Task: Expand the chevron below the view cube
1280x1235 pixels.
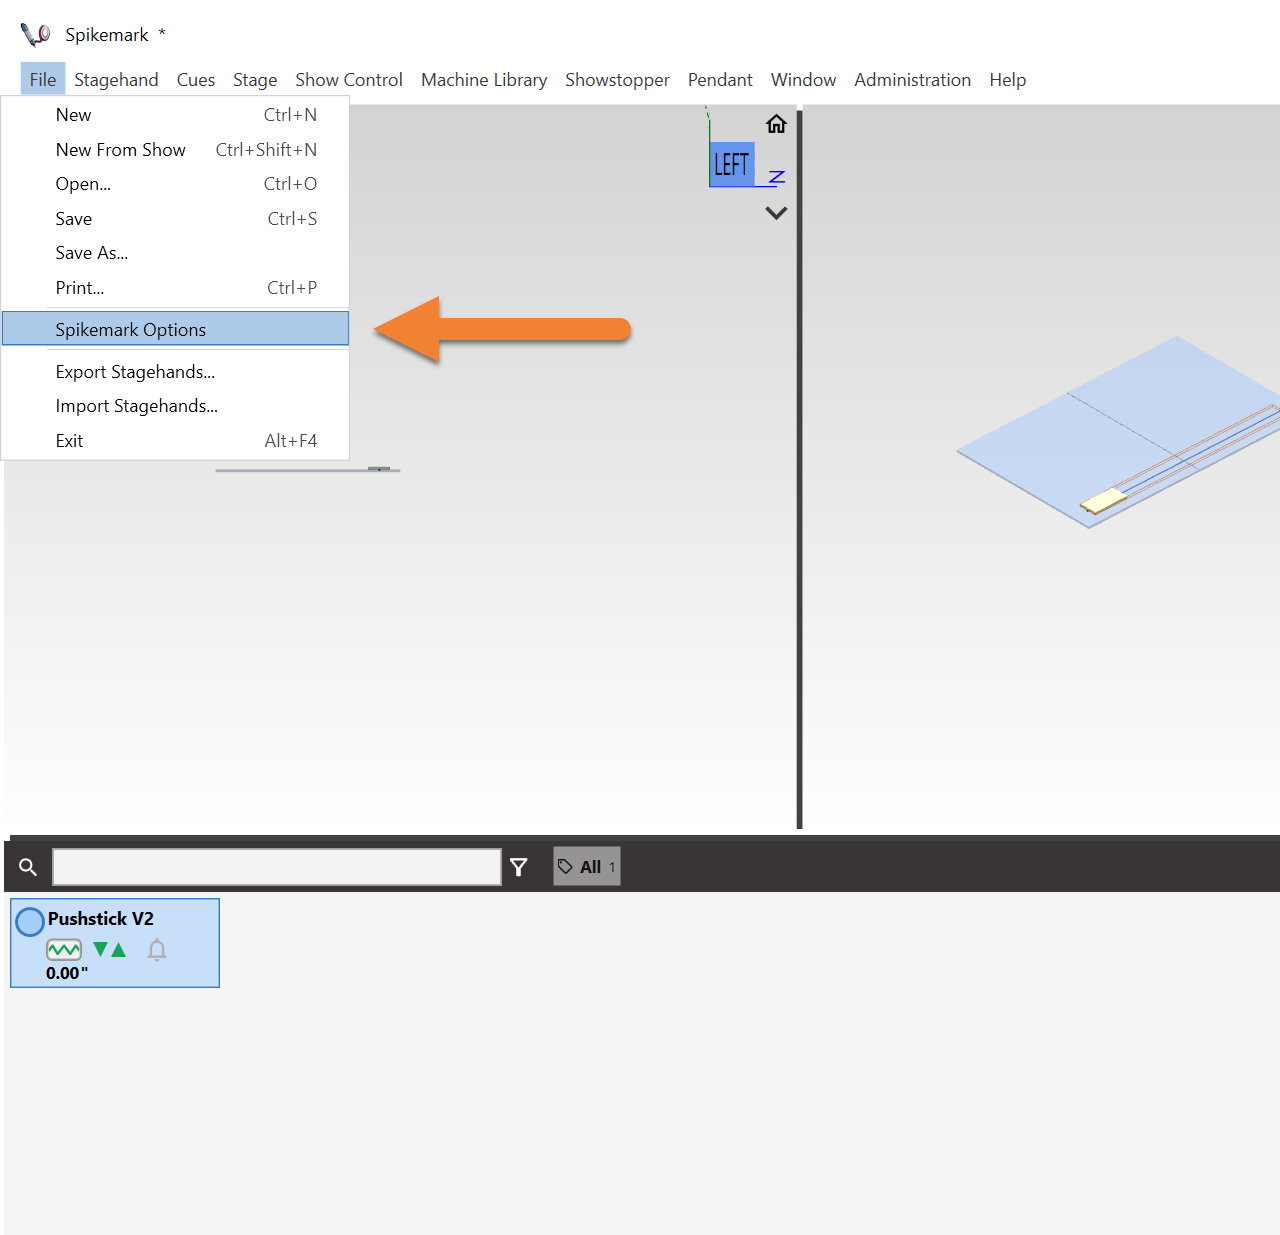Action: pos(776,213)
